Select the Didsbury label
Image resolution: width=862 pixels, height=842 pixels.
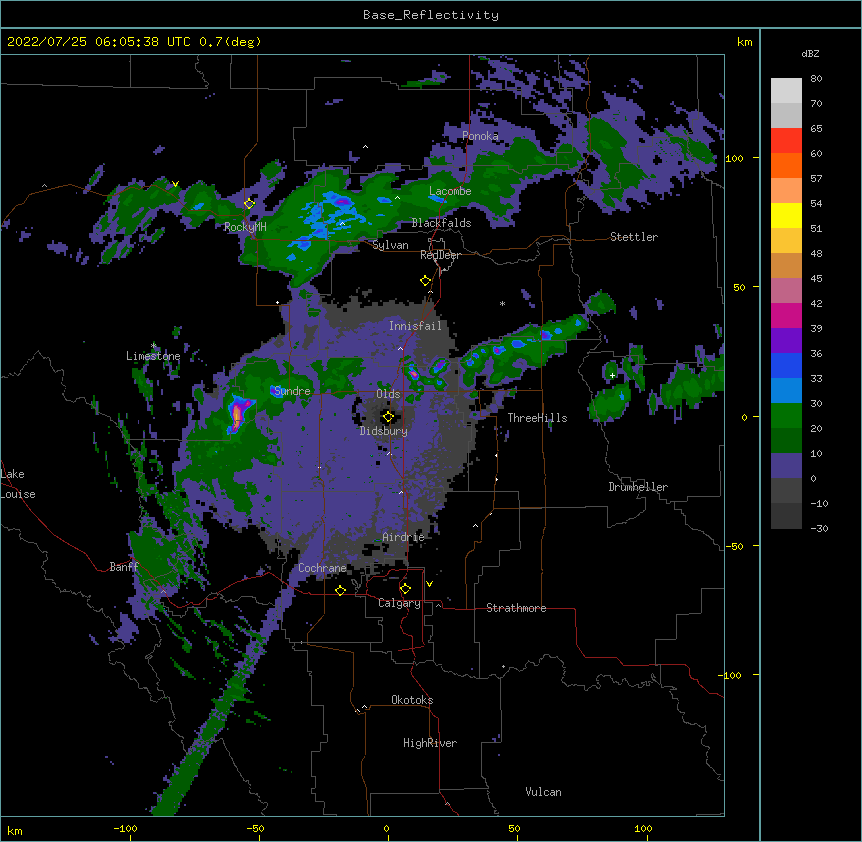coord(383,431)
